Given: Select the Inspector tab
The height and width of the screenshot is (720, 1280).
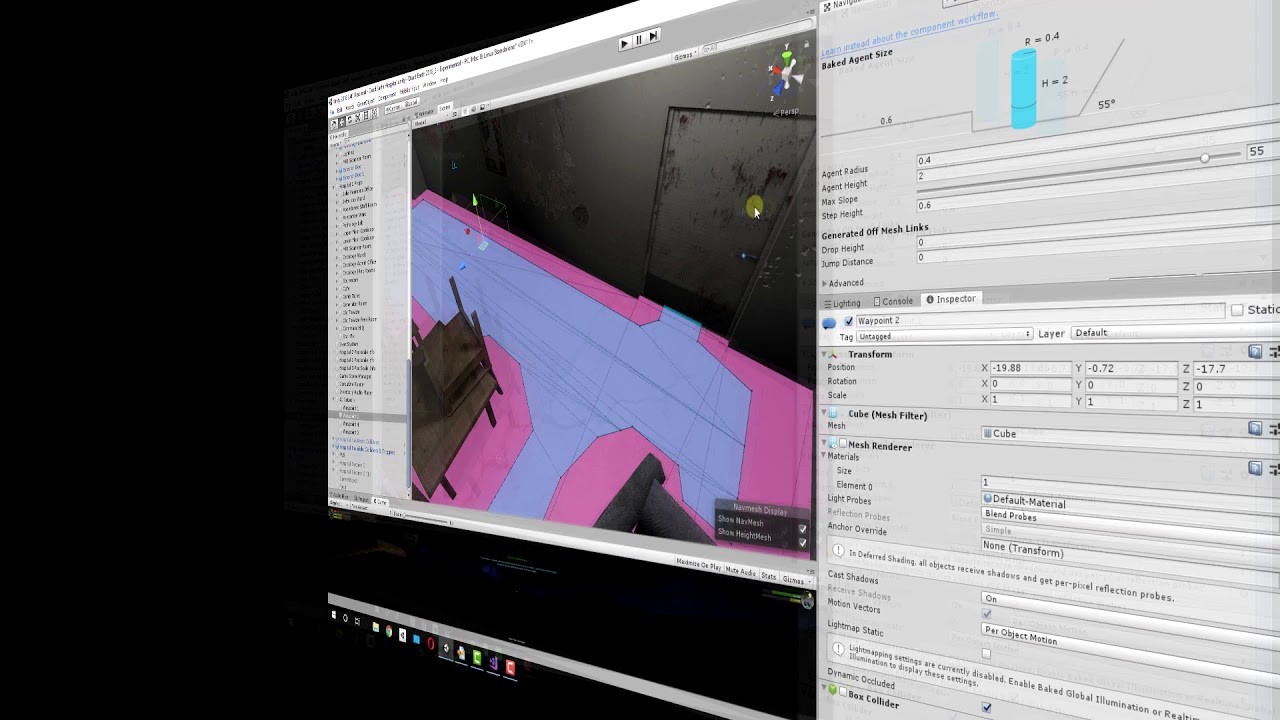Looking at the screenshot, I should [x=952, y=299].
